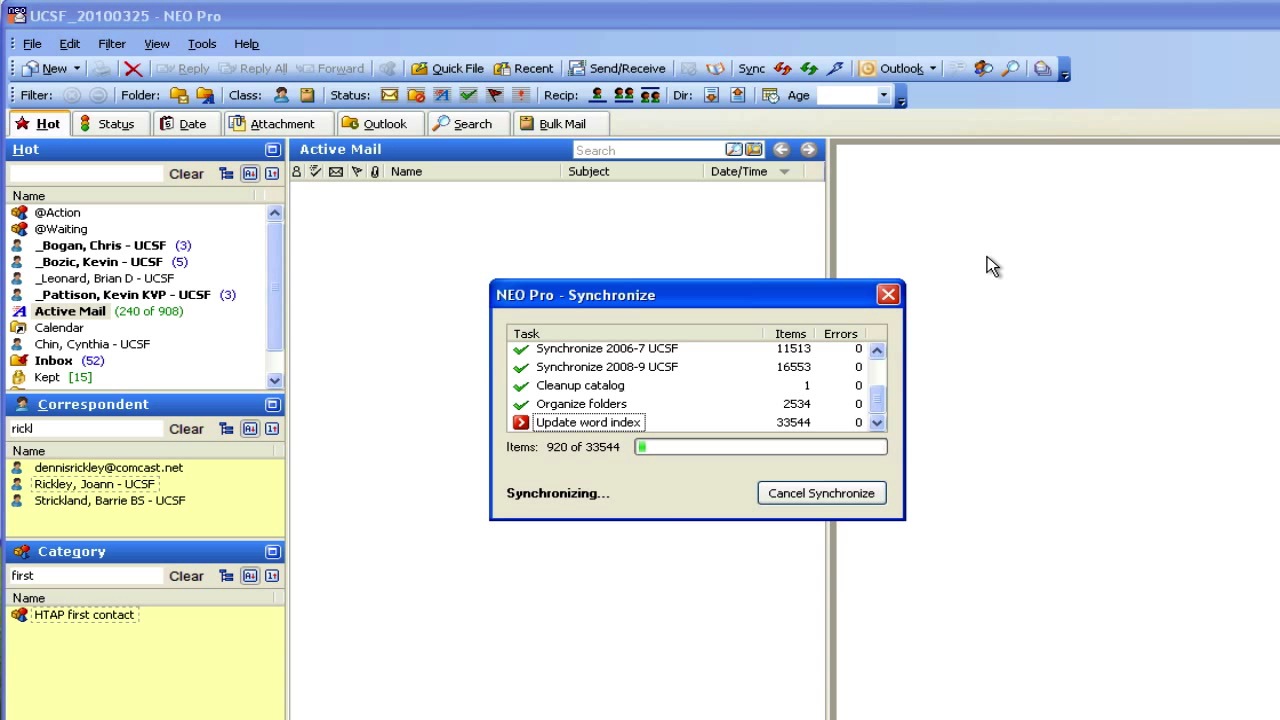Click the Class person filter icon

coord(281,95)
